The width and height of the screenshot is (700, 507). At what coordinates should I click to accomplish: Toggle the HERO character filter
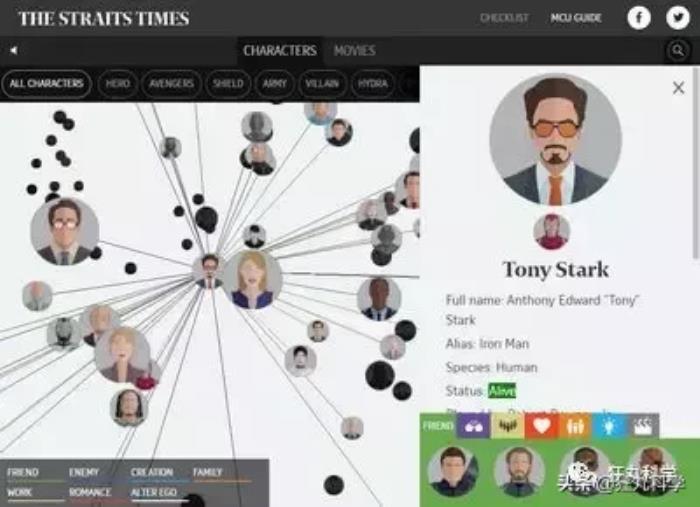[117, 83]
